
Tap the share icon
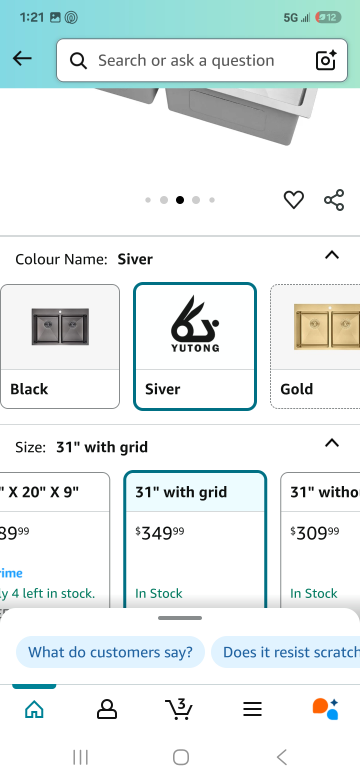coord(334,200)
